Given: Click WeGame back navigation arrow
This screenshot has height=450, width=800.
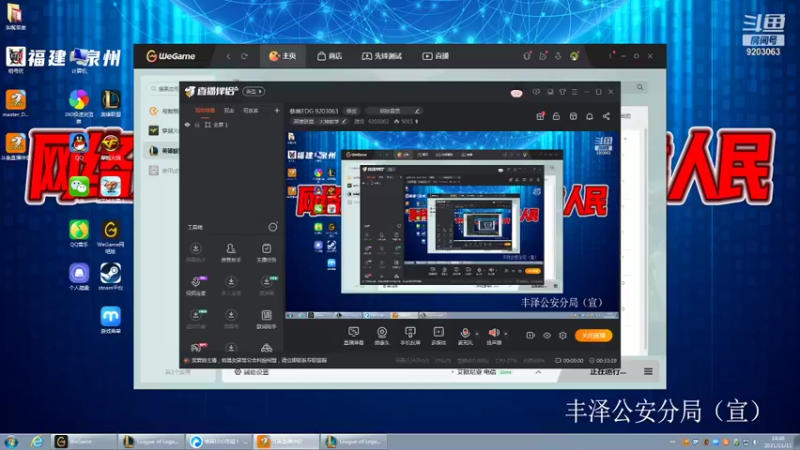Looking at the screenshot, I should 228,56.
